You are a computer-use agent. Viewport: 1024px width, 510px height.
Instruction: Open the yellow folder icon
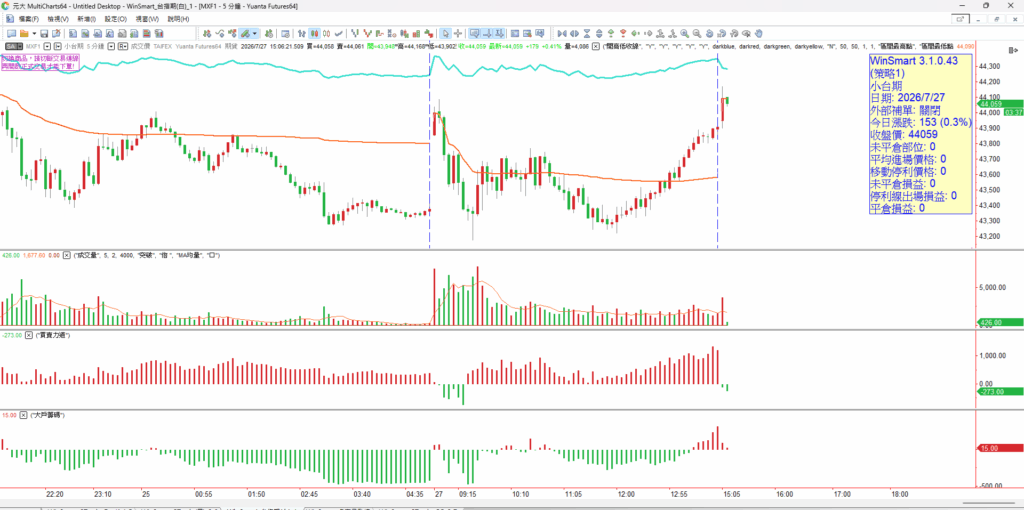point(24,33)
